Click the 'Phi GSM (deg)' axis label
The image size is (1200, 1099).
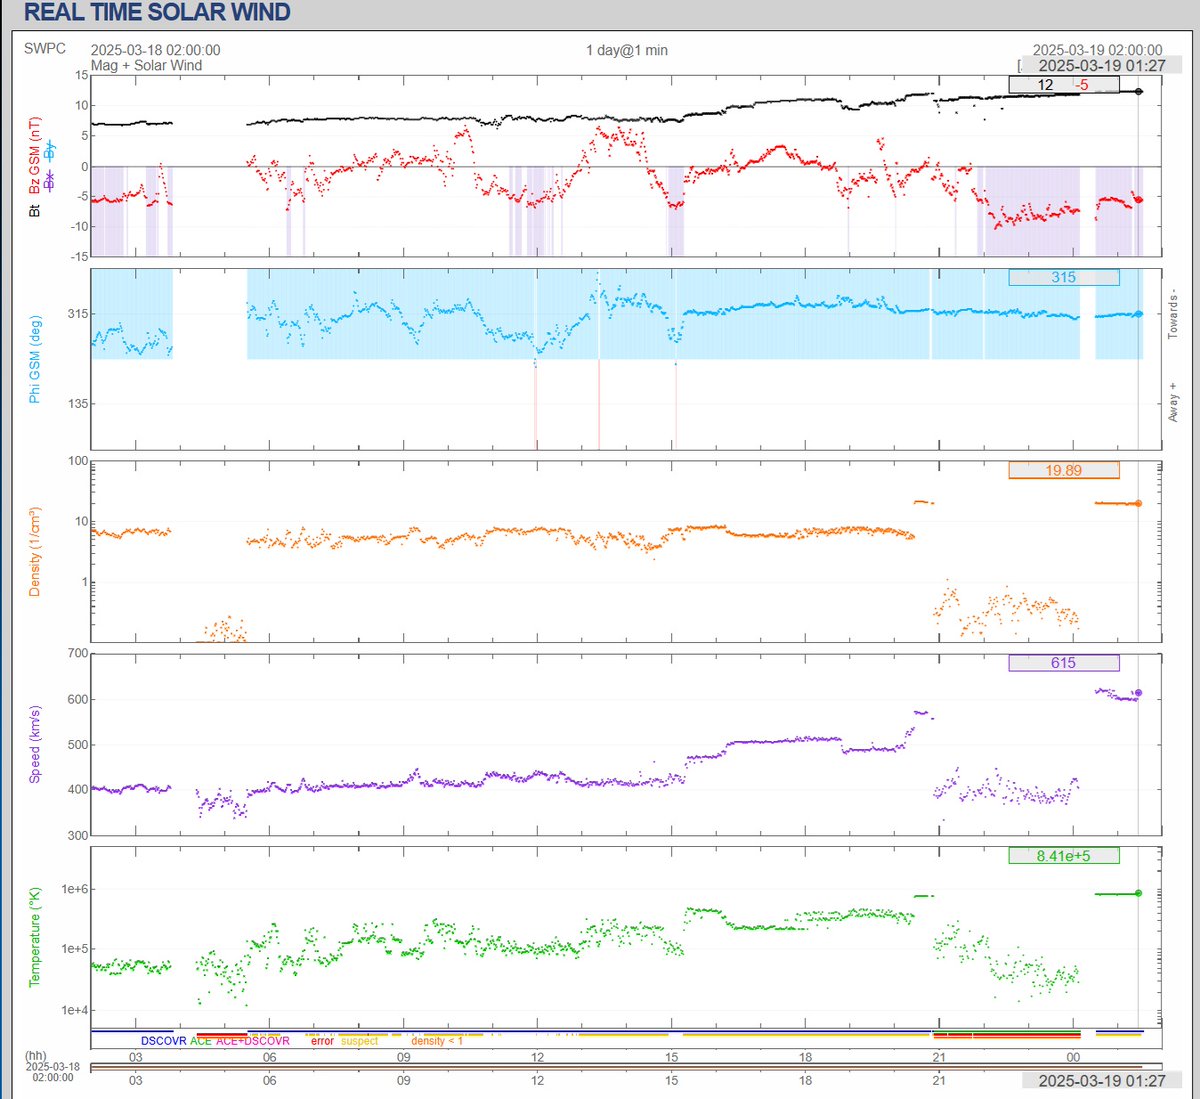coord(35,359)
